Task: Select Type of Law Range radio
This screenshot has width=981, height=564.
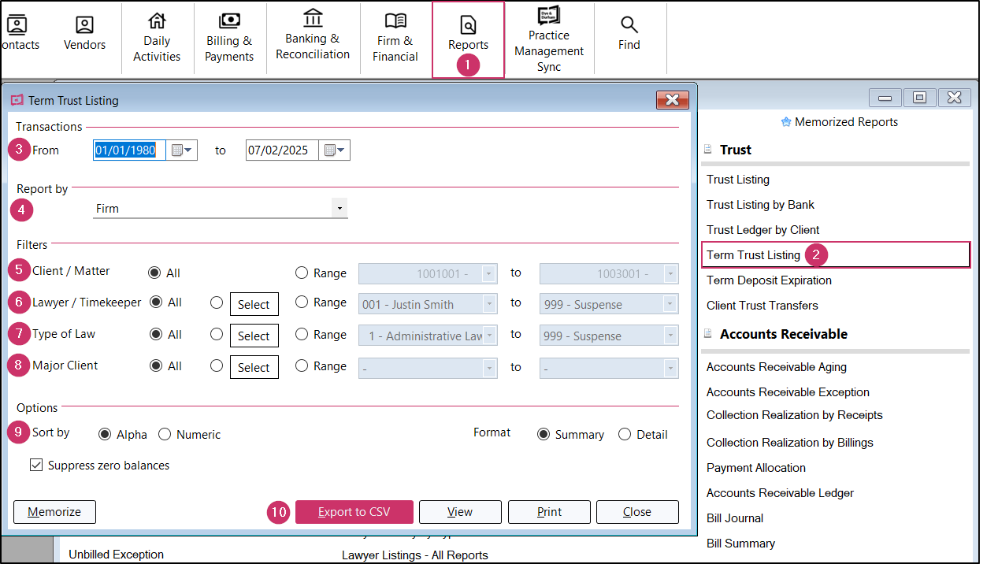Action: coord(302,334)
